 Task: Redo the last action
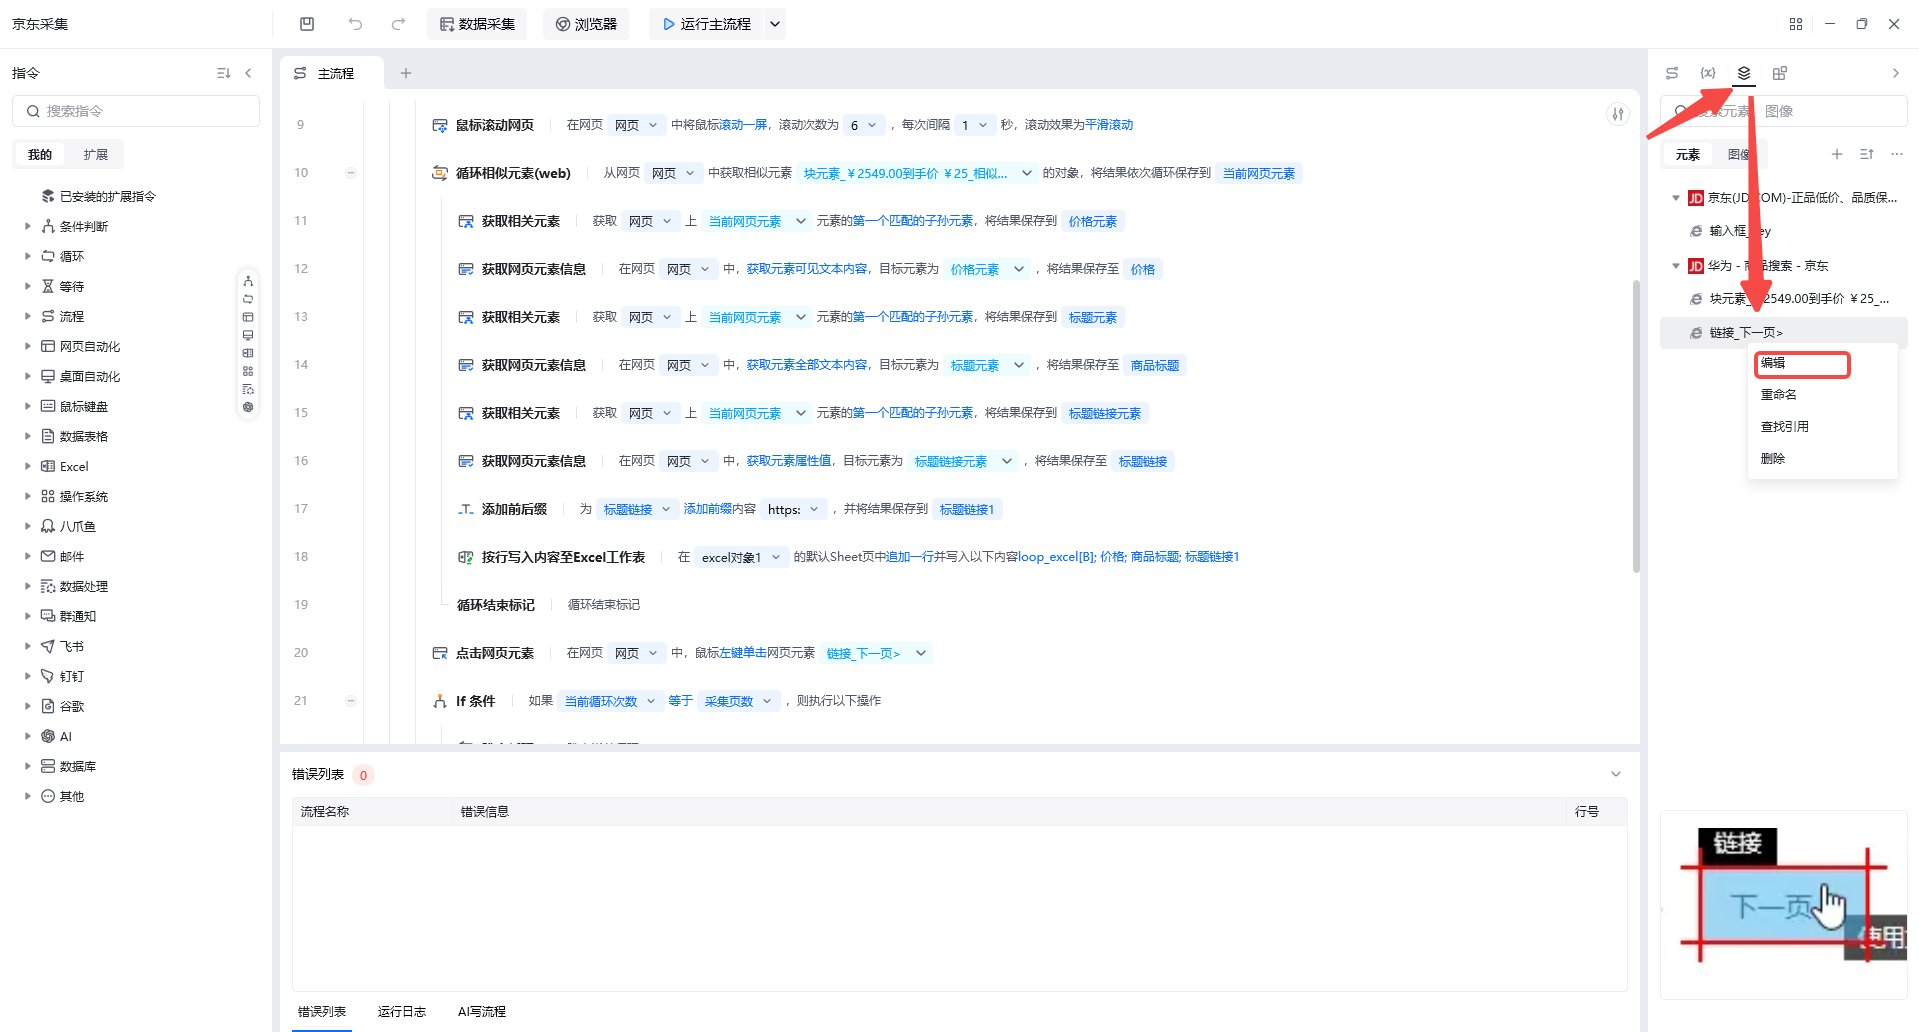pos(398,24)
